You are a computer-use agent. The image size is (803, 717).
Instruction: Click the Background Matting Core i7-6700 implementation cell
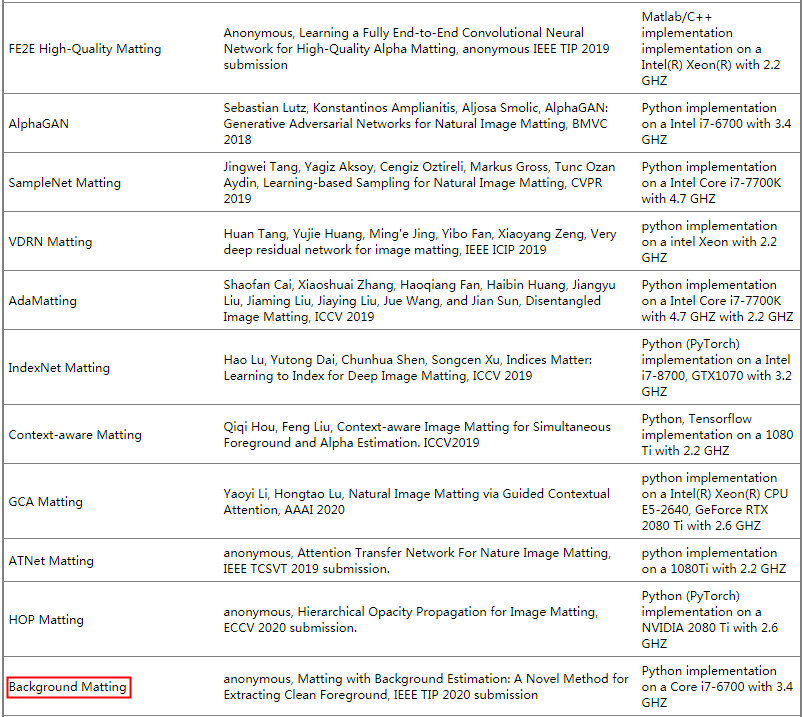[717, 686]
